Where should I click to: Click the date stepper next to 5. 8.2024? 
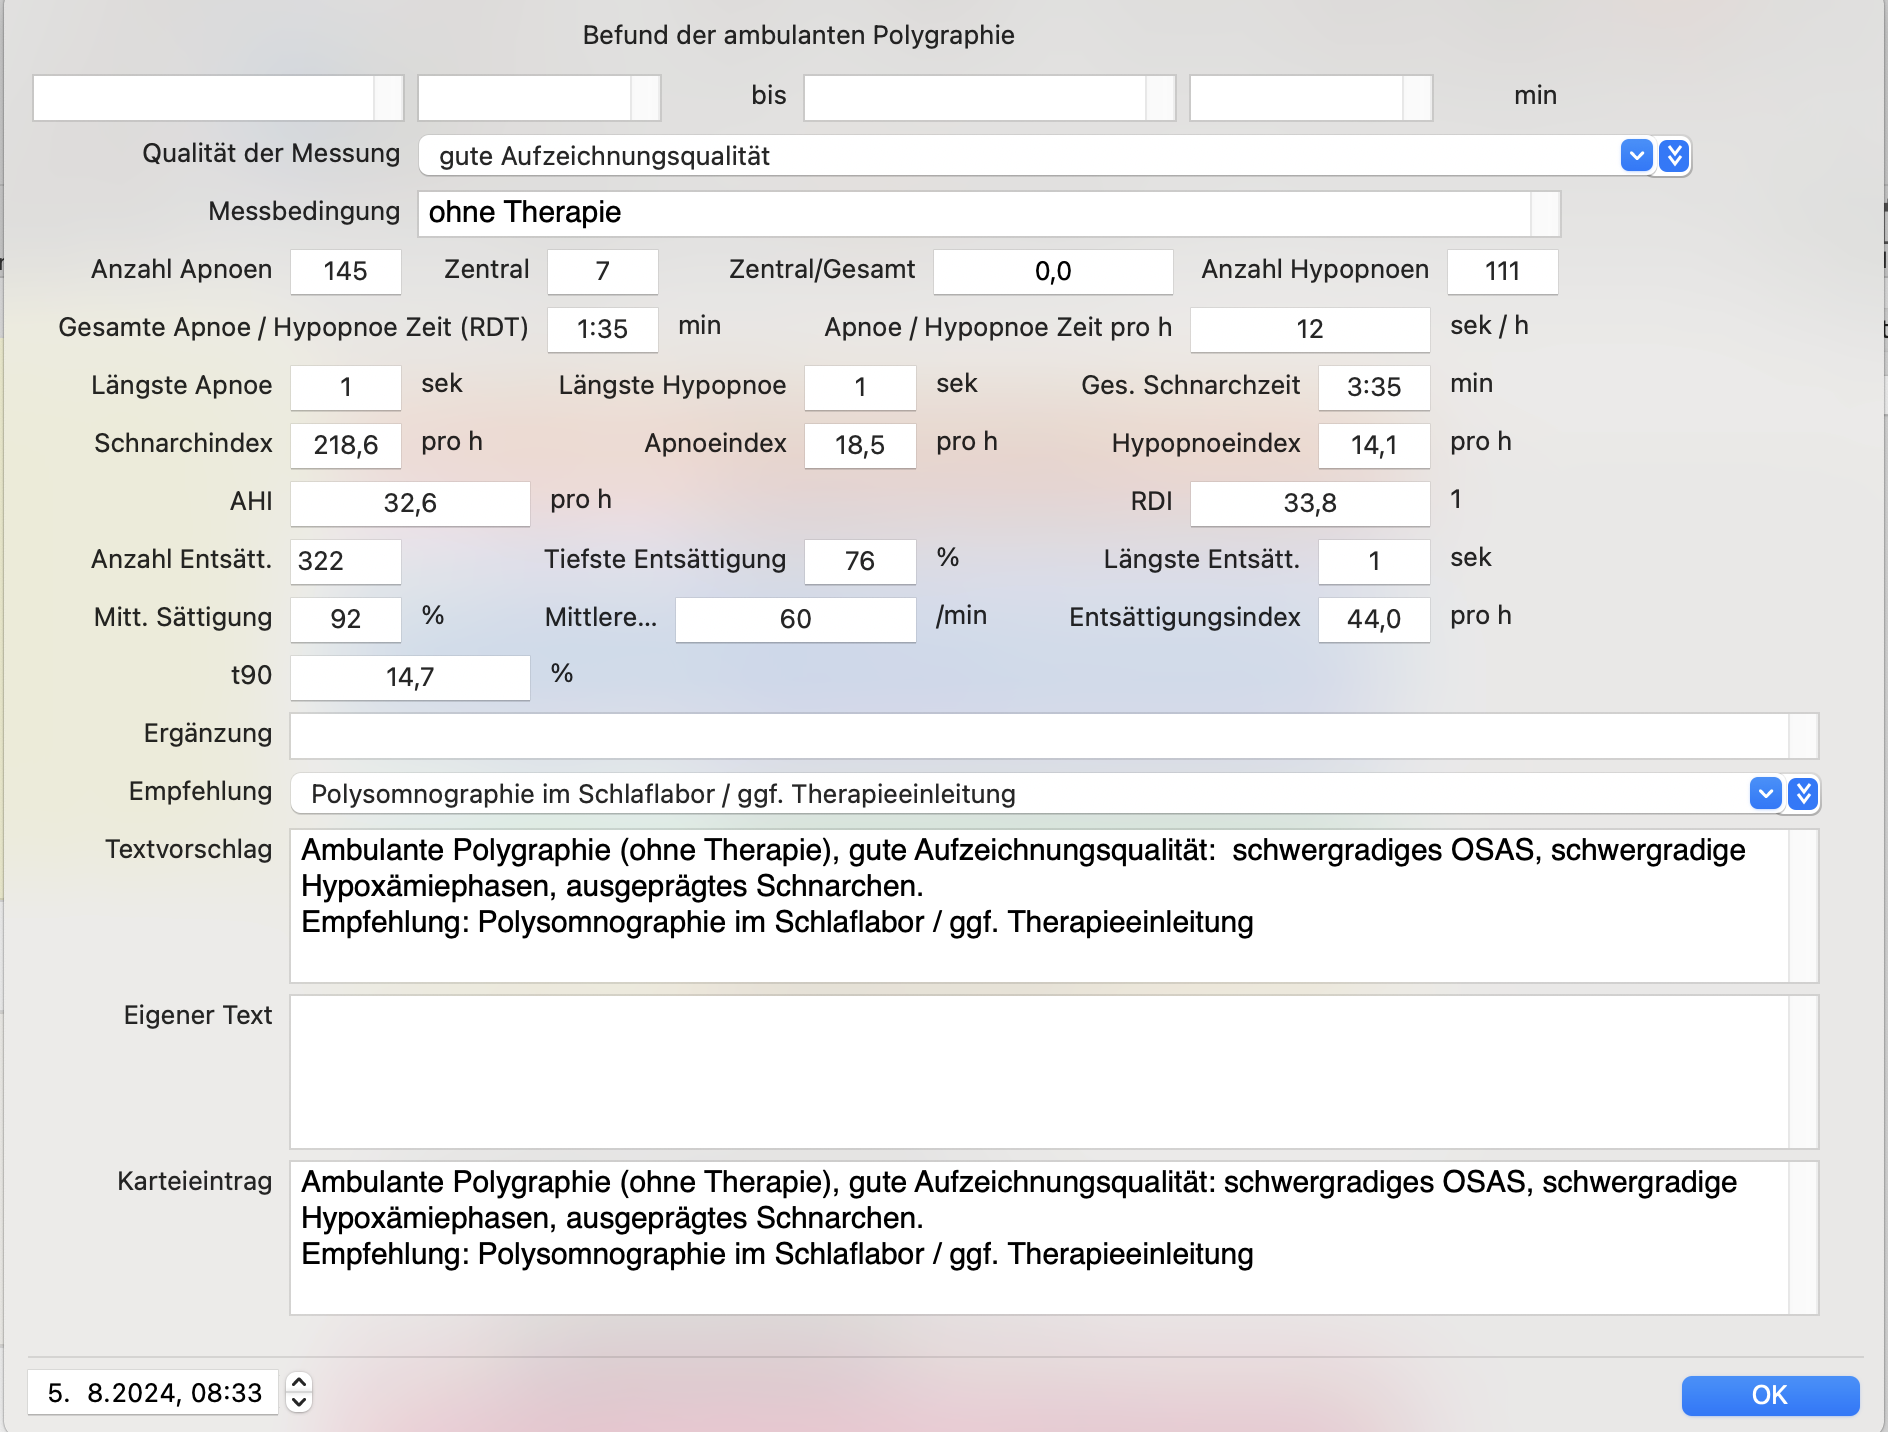299,1392
